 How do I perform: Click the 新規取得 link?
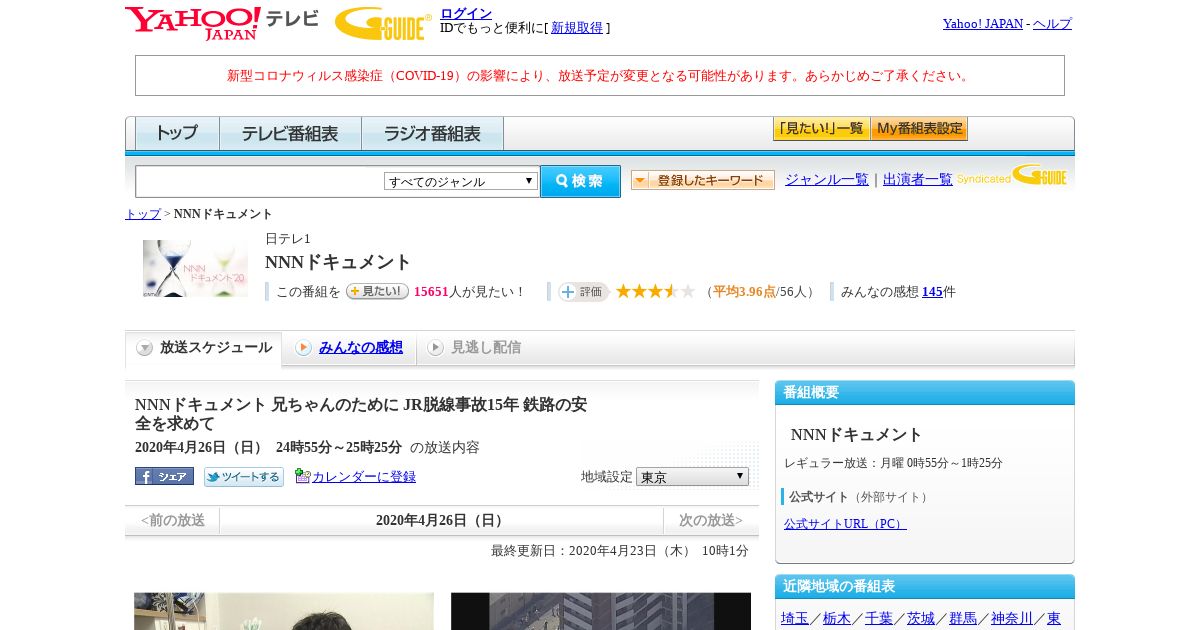coord(577,28)
